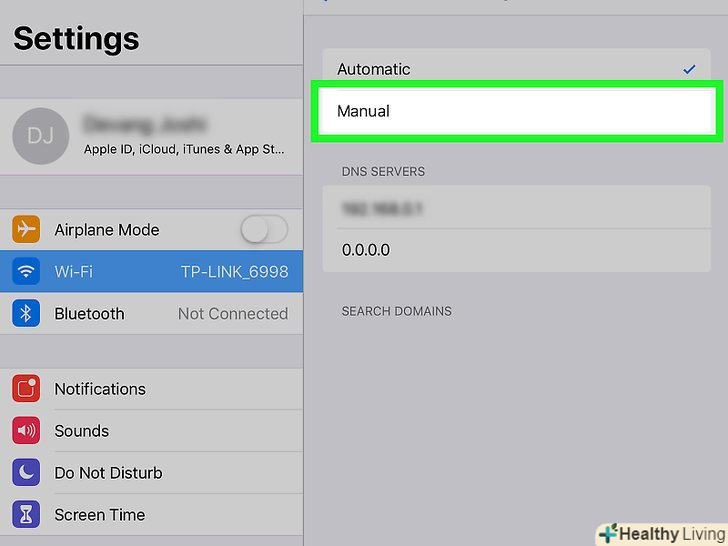Click the Wi-Fi icon in sidebar
Image resolution: width=728 pixels, height=546 pixels.
click(x=26, y=272)
